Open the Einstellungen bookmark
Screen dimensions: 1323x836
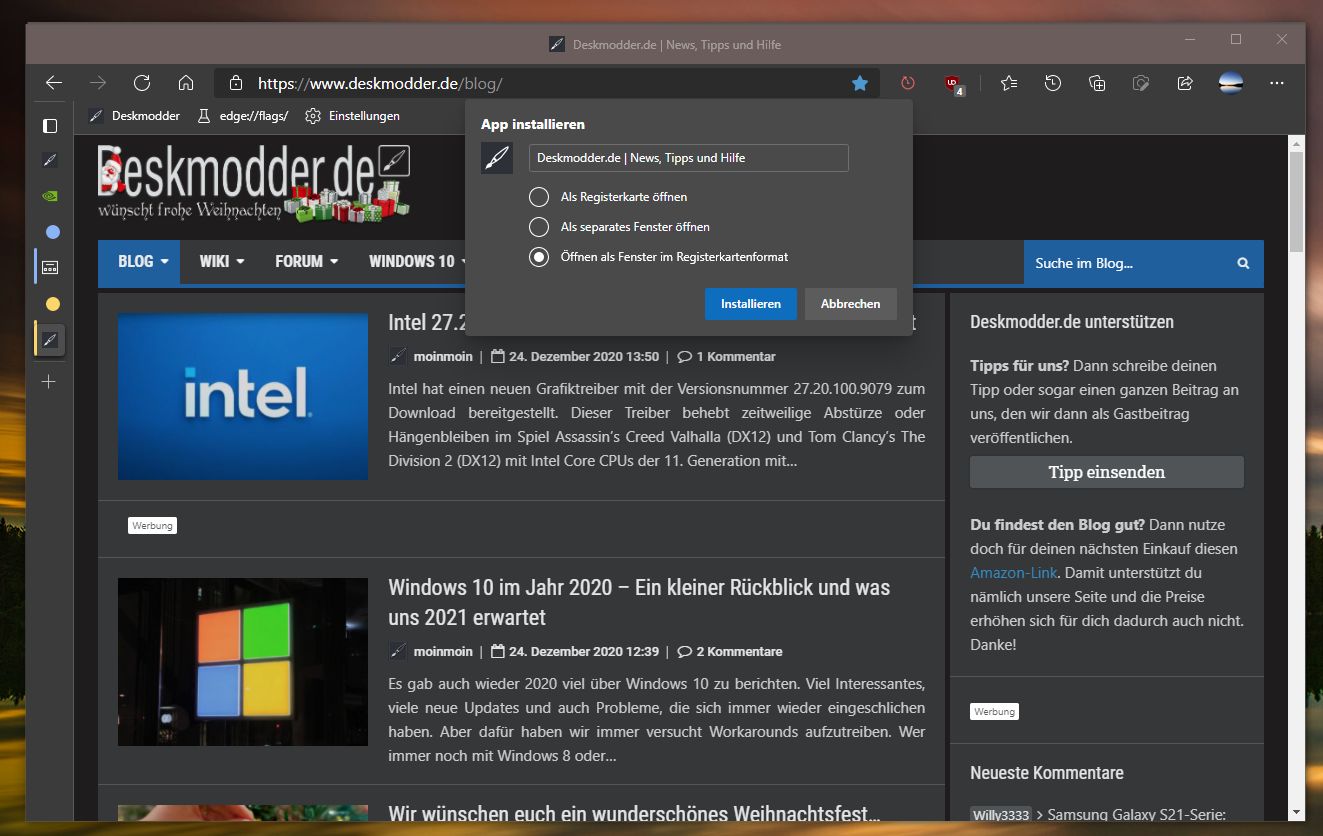353,116
